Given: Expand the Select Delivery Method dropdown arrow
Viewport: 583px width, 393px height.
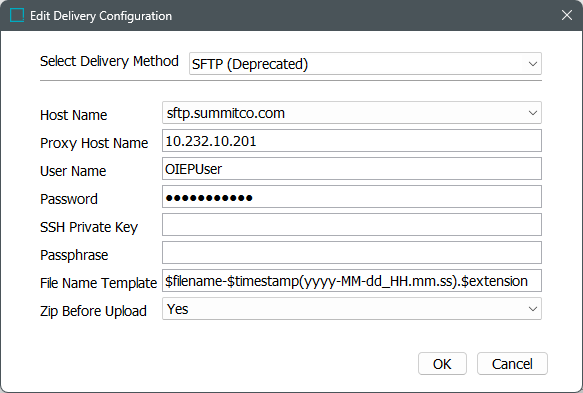Looking at the screenshot, I should pos(532,64).
